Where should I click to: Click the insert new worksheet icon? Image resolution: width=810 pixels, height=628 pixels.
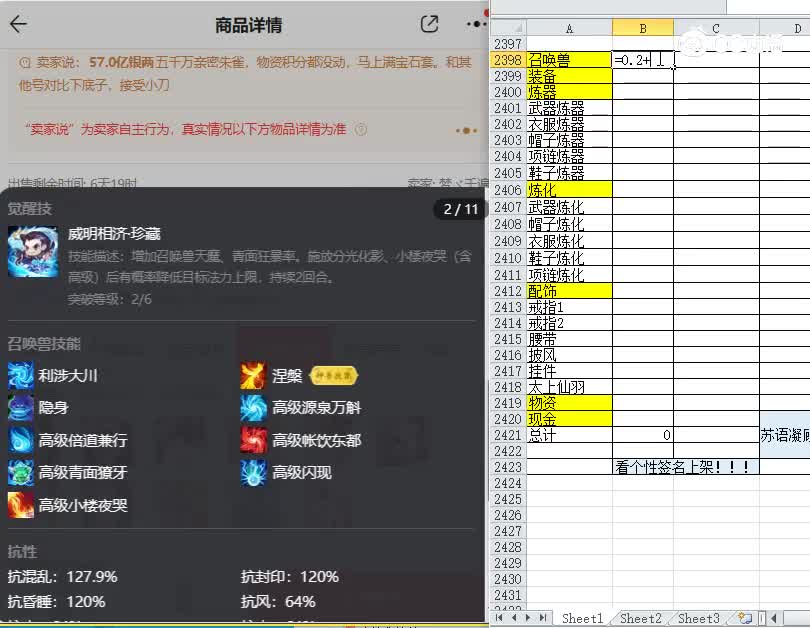[x=744, y=618]
